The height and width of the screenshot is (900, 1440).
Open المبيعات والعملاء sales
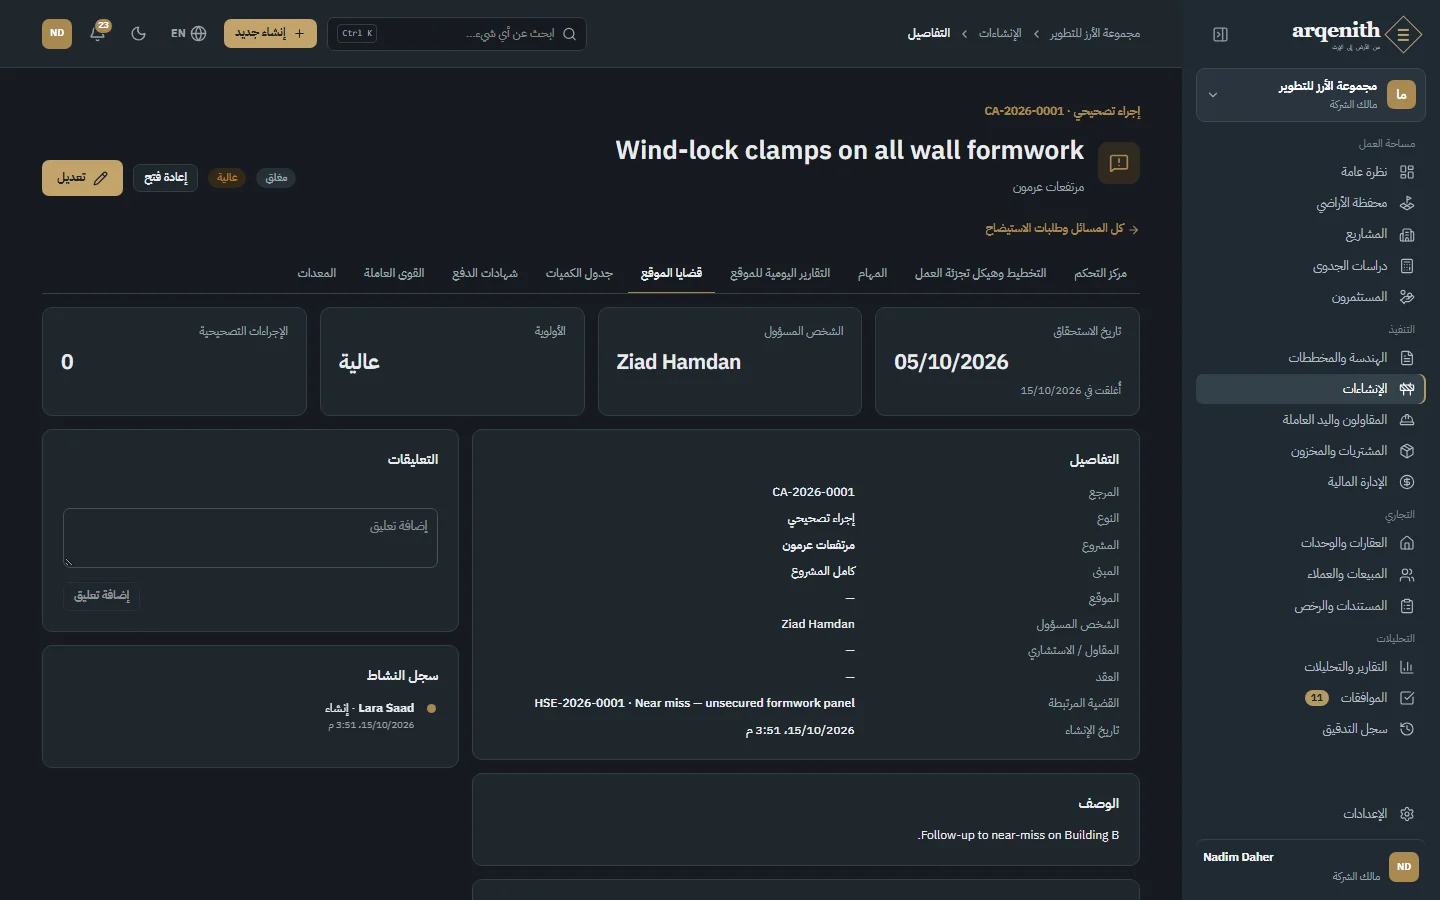1309,574
